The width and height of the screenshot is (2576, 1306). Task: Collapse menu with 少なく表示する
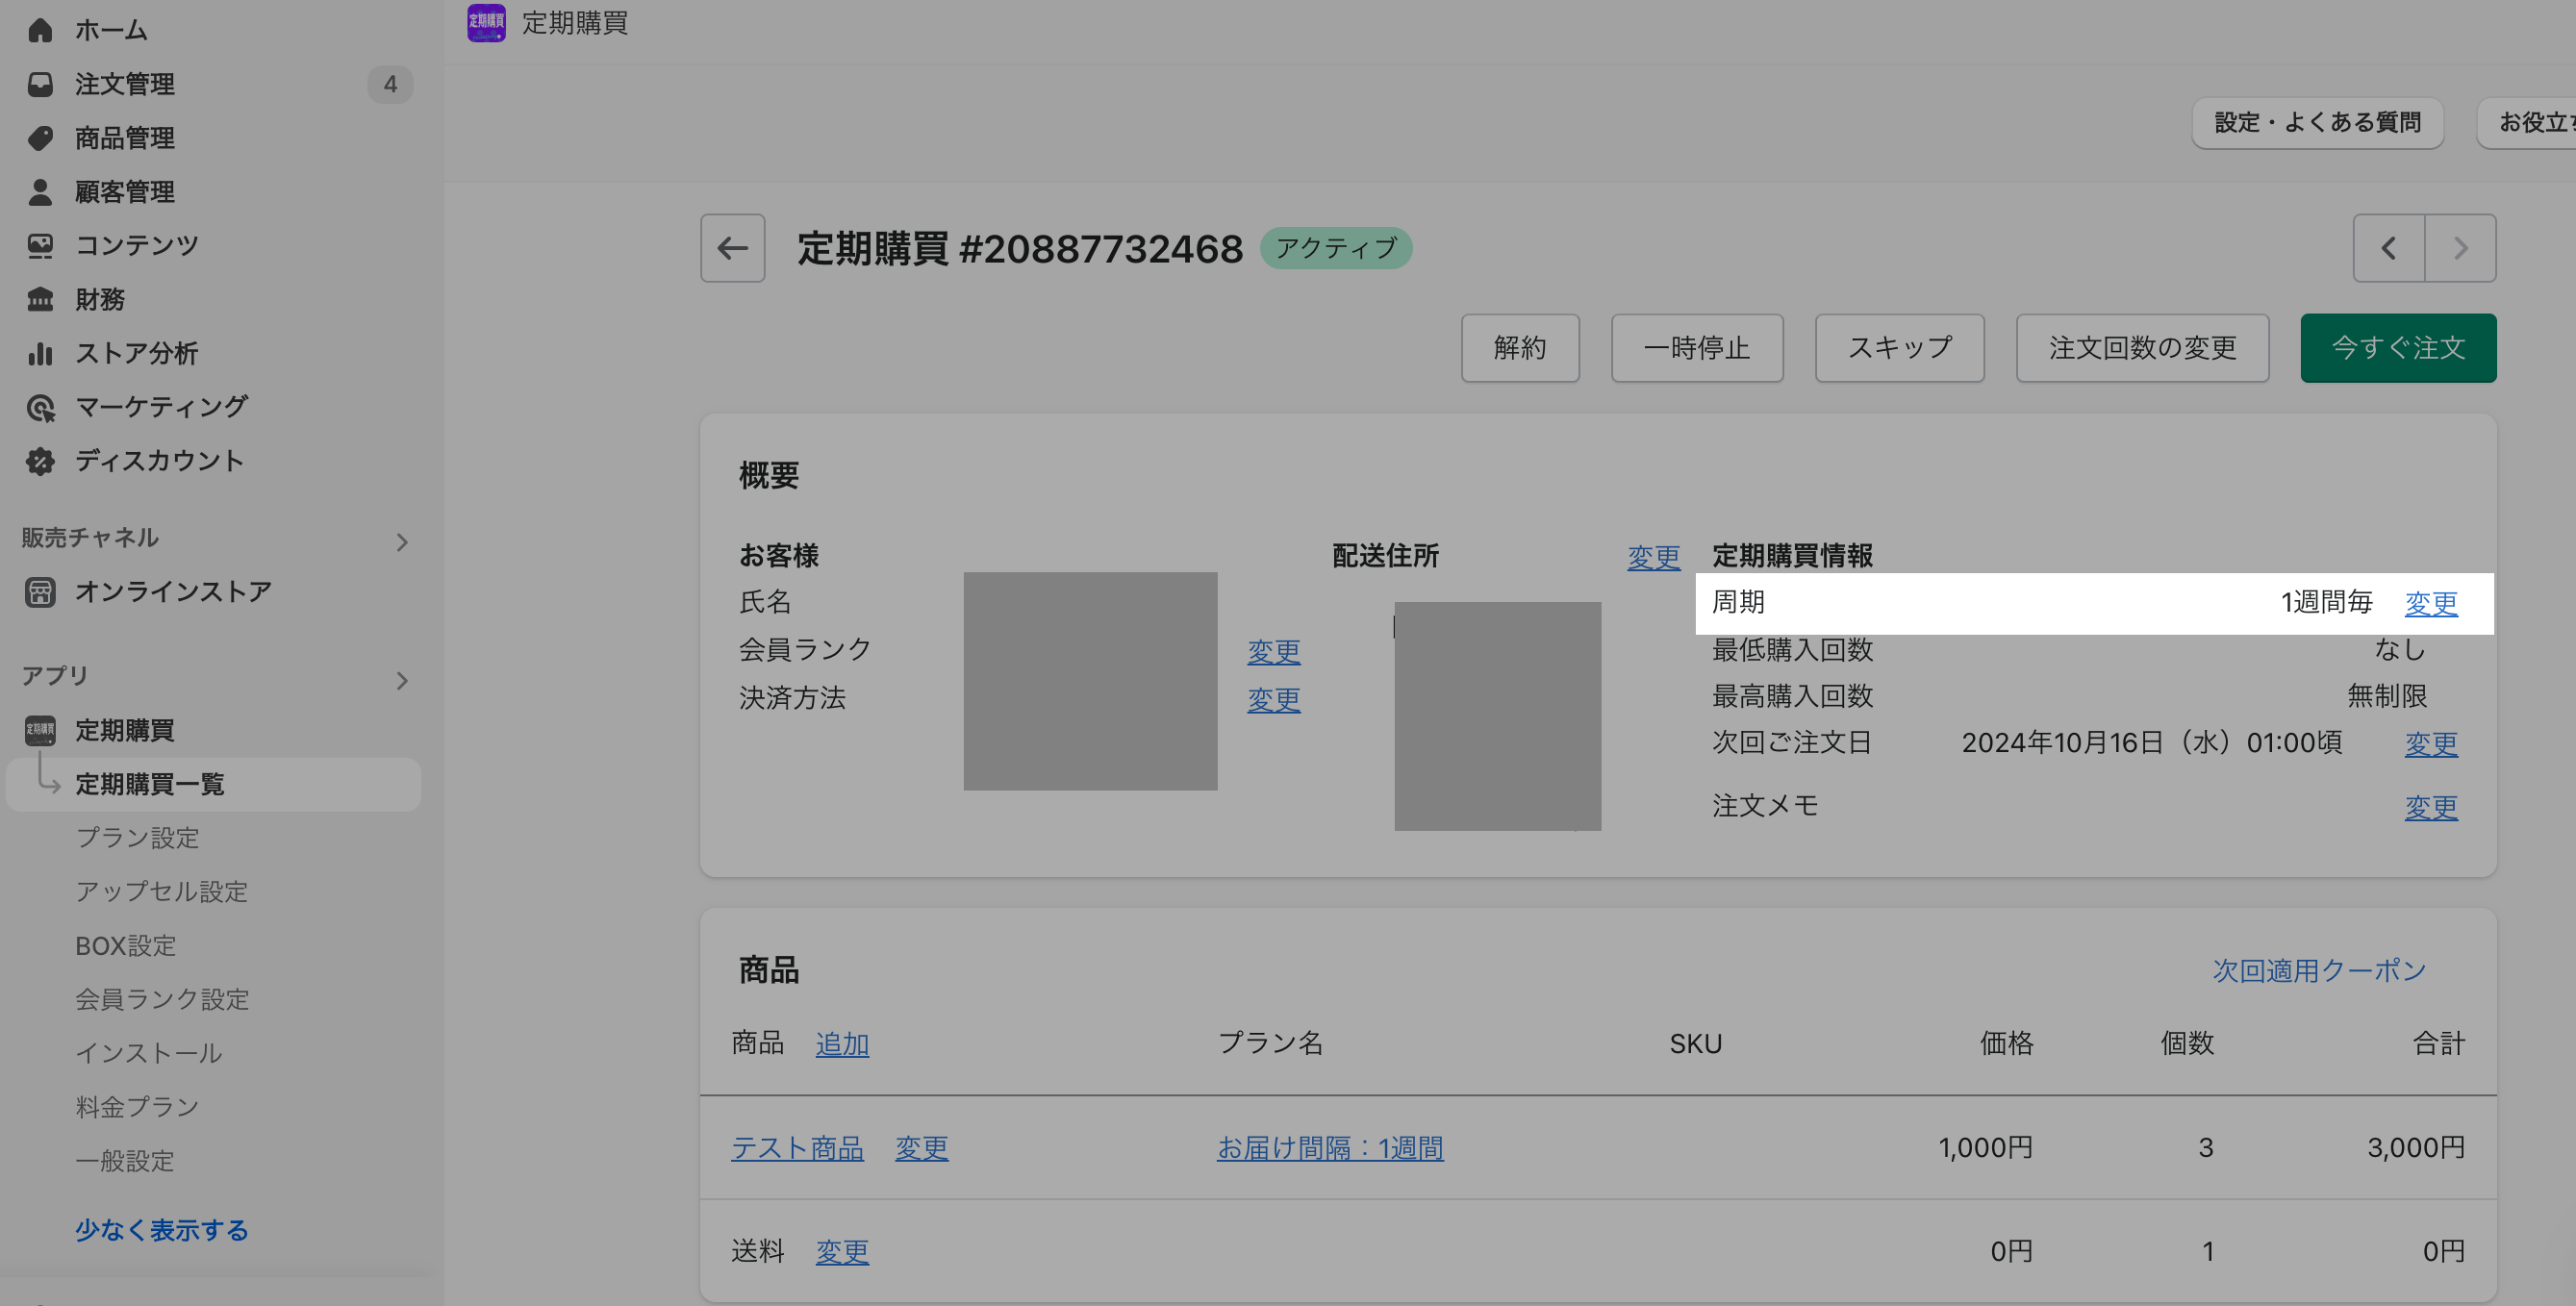point(161,1230)
